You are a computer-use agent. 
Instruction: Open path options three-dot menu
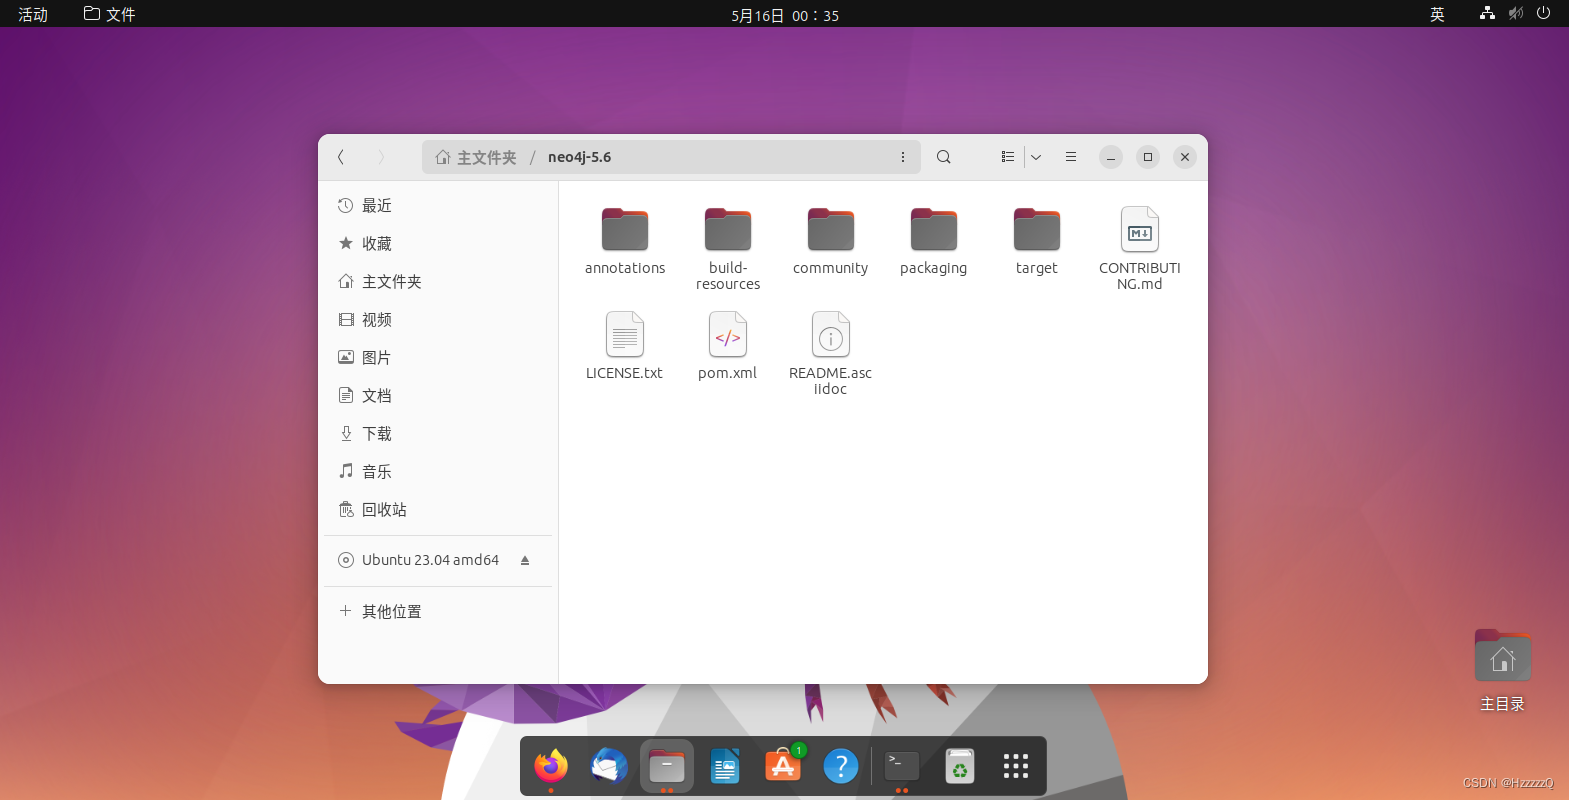click(x=902, y=157)
